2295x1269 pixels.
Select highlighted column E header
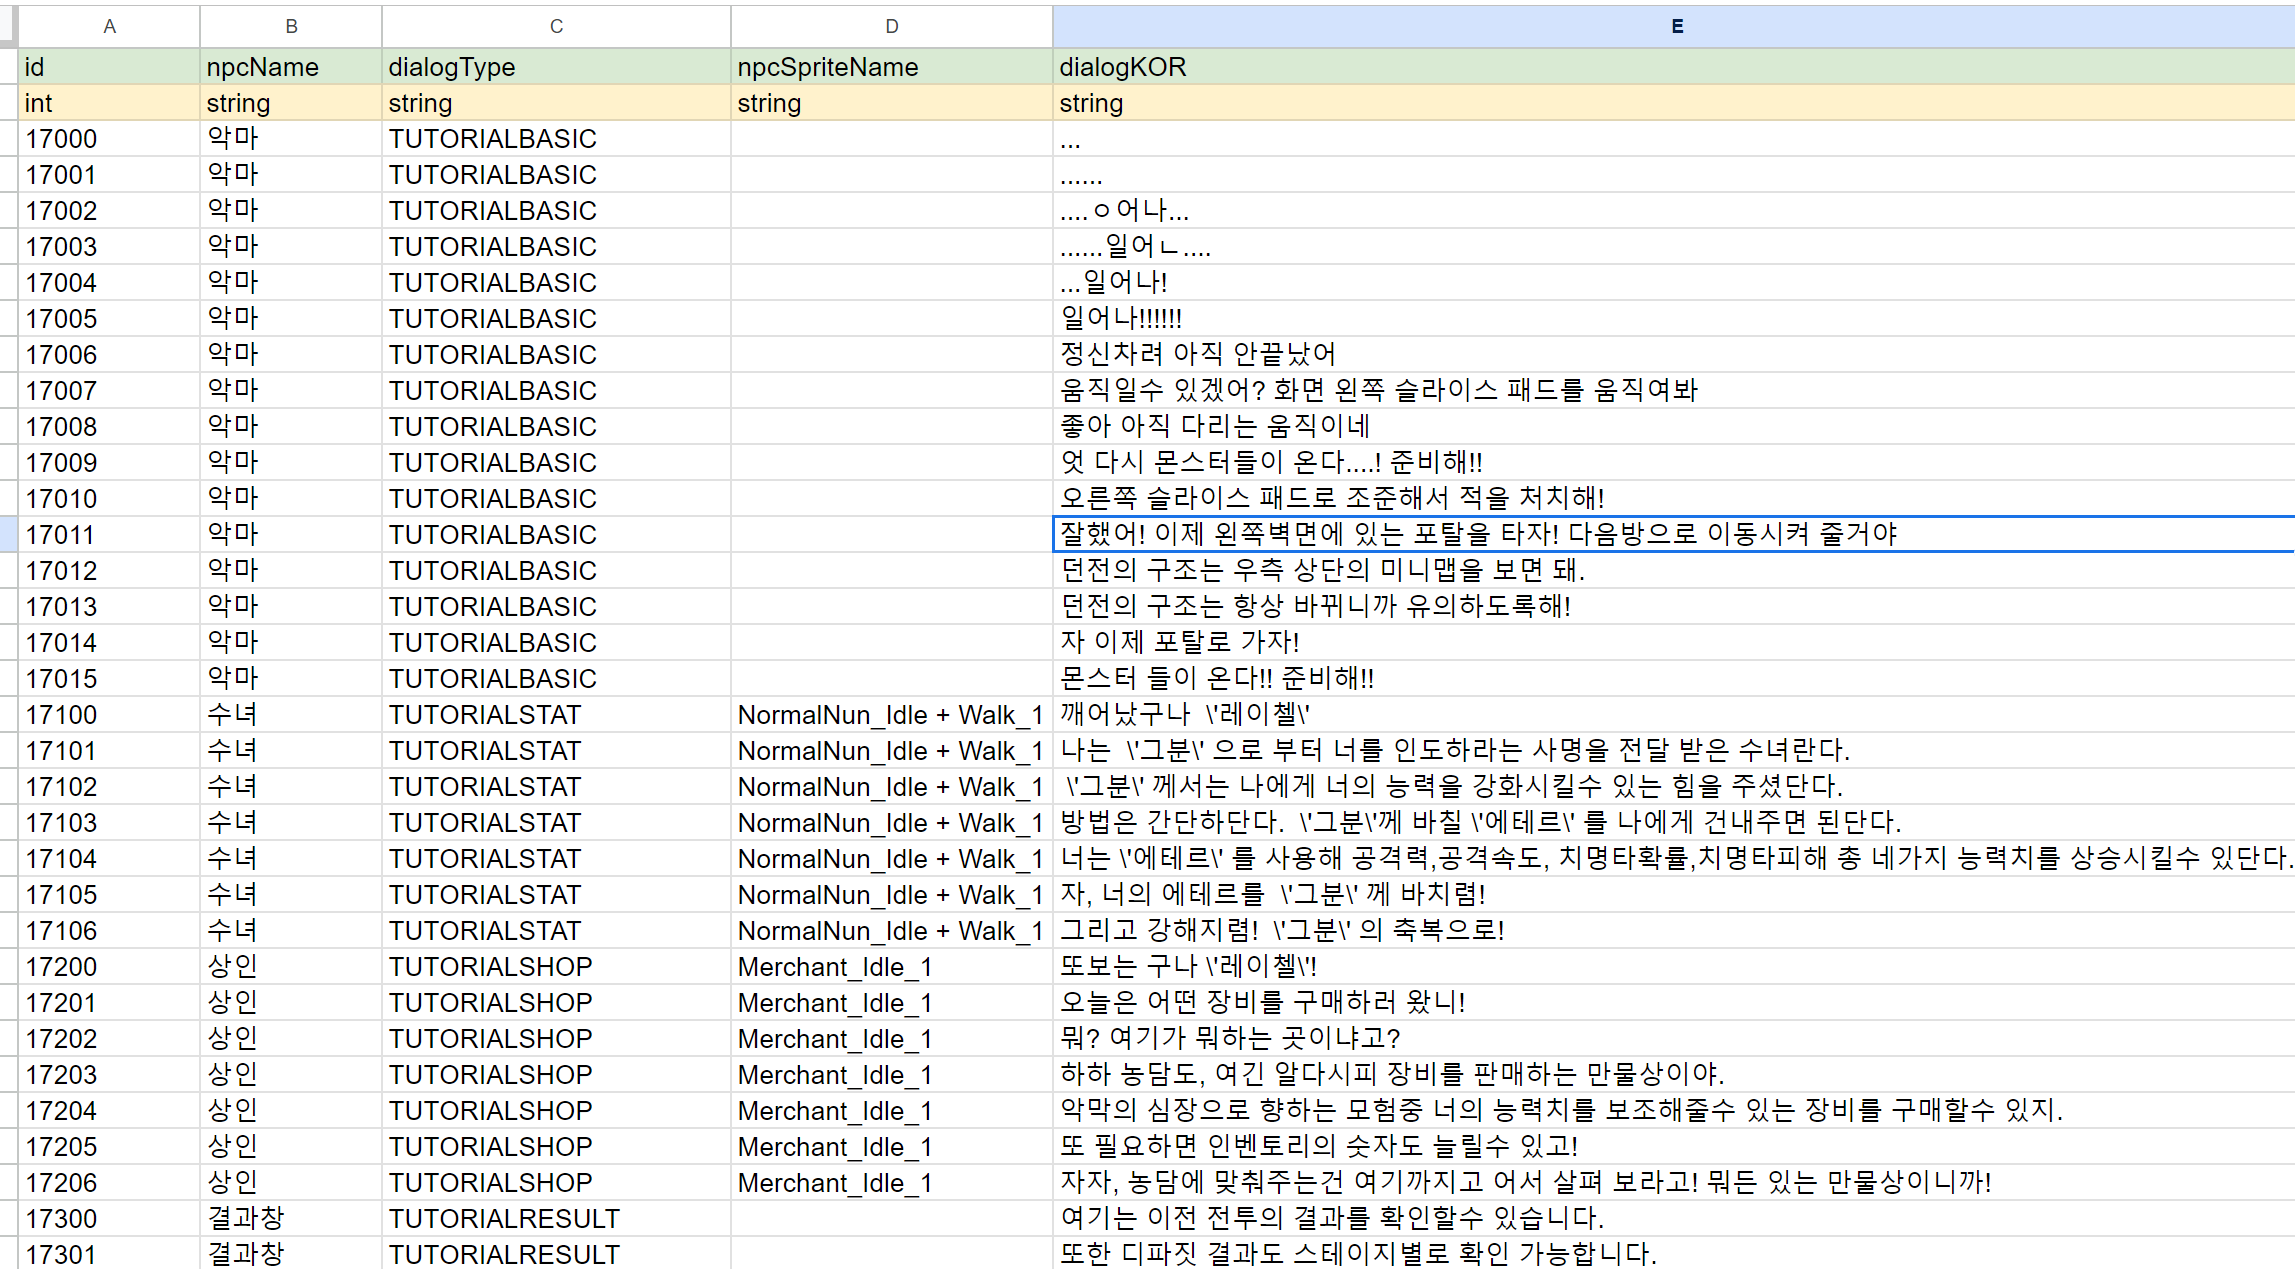[1676, 26]
